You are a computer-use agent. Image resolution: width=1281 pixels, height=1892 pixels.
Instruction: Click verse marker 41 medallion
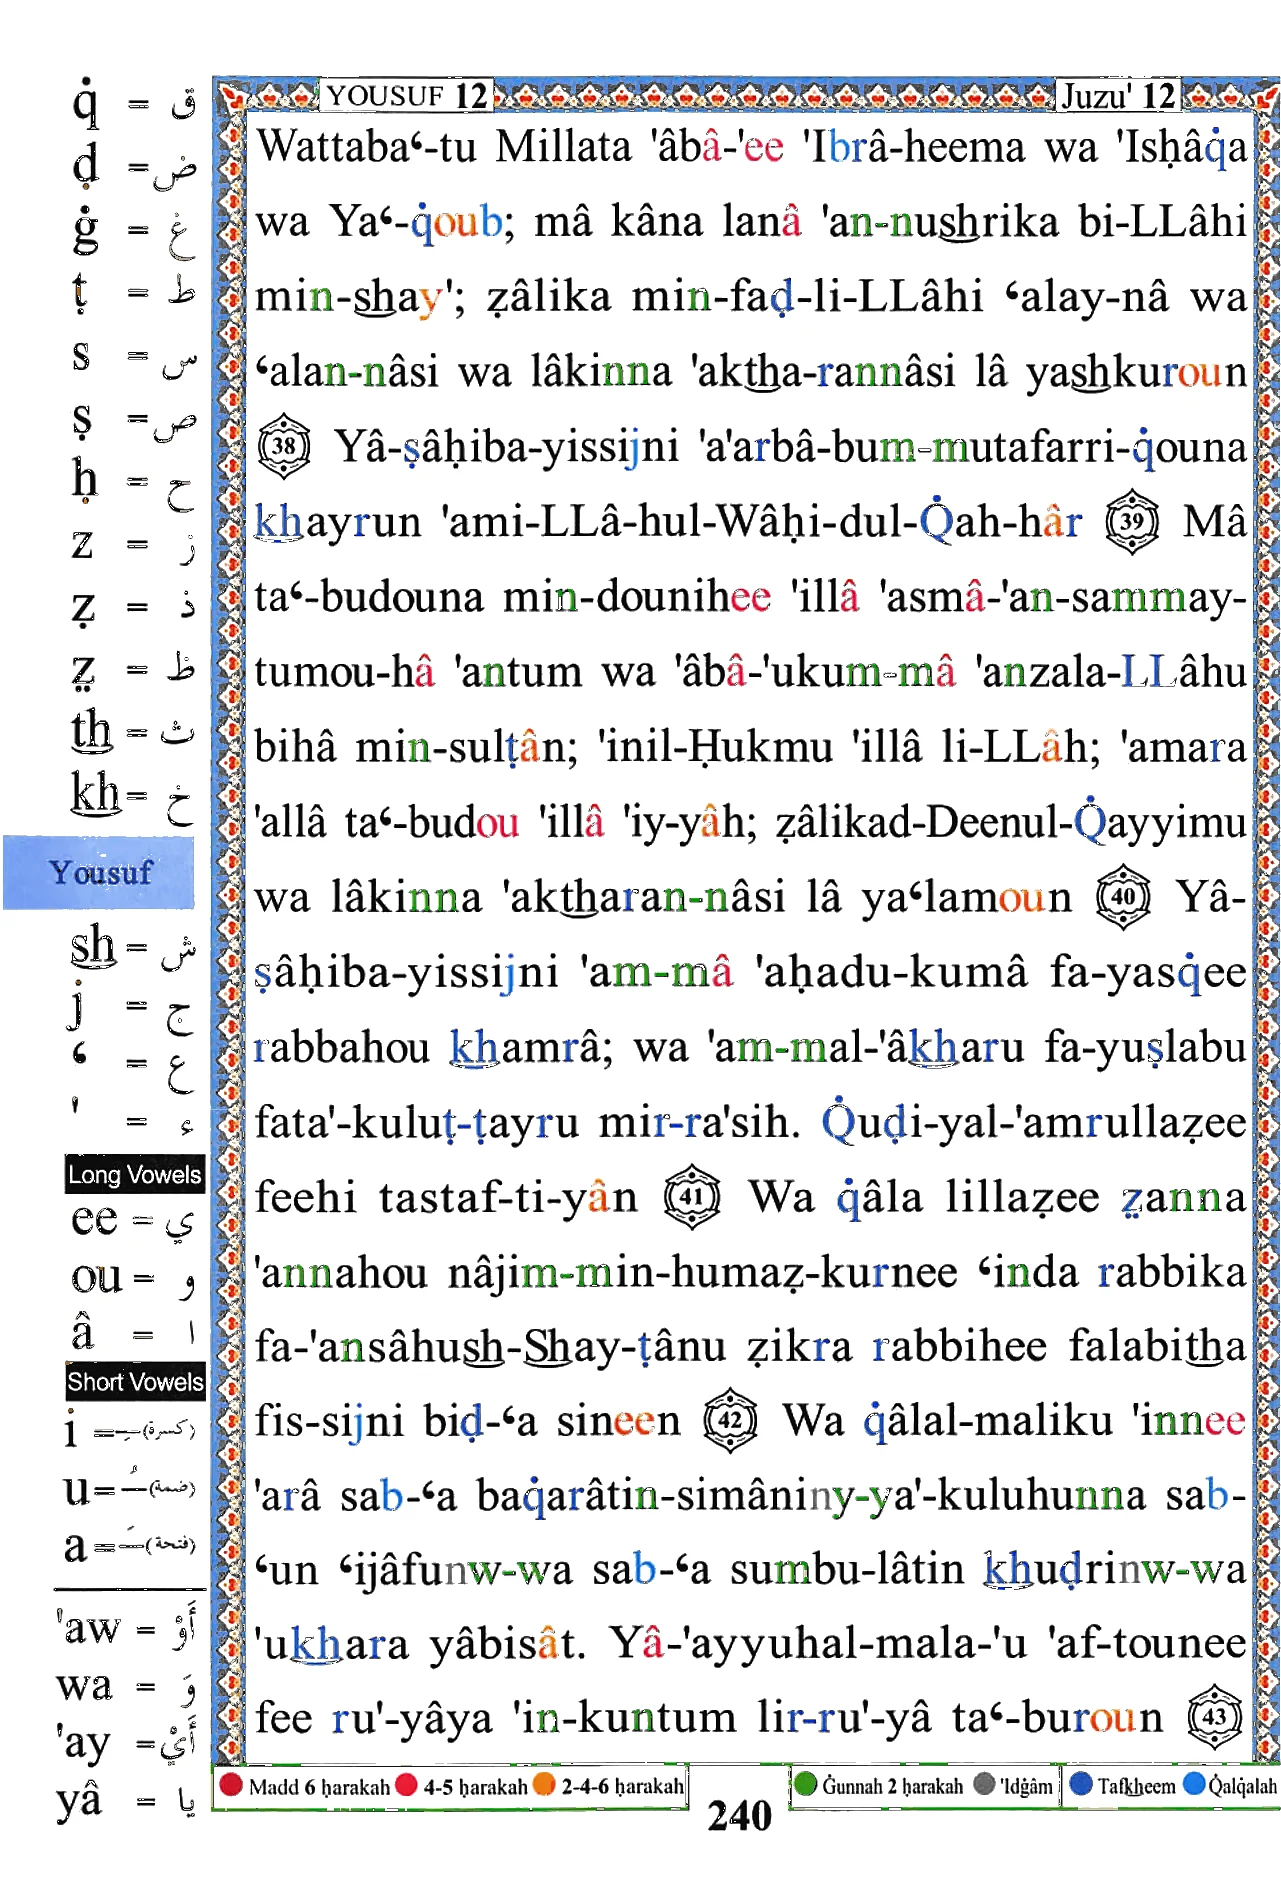(x=692, y=1195)
